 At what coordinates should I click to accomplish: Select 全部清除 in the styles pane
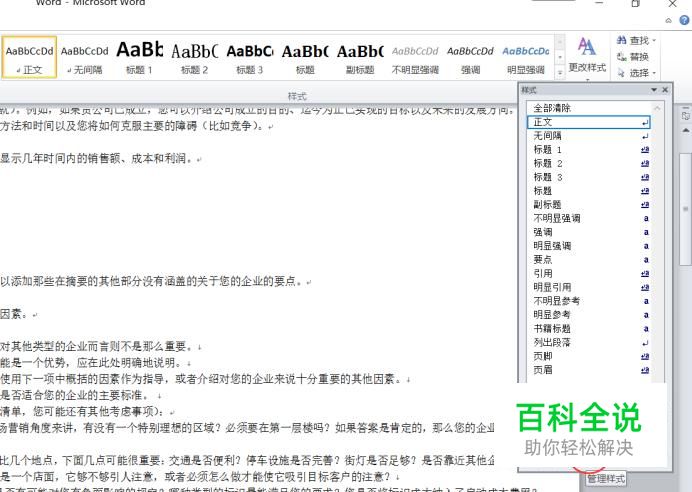pyautogui.click(x=589, y=108)
